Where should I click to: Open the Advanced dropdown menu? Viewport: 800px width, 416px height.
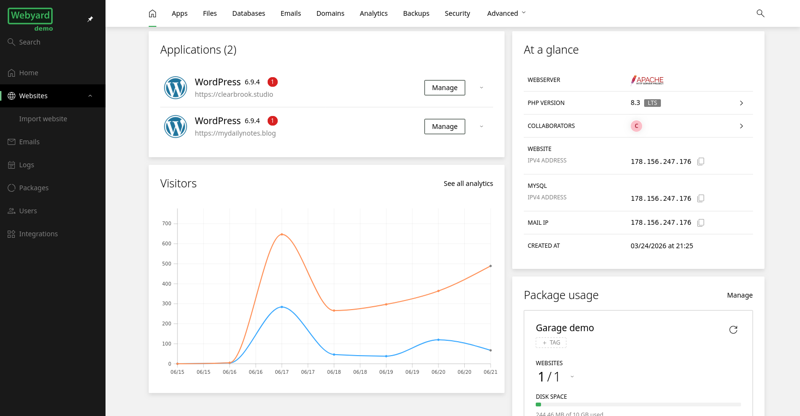click(x=506, y=13)
